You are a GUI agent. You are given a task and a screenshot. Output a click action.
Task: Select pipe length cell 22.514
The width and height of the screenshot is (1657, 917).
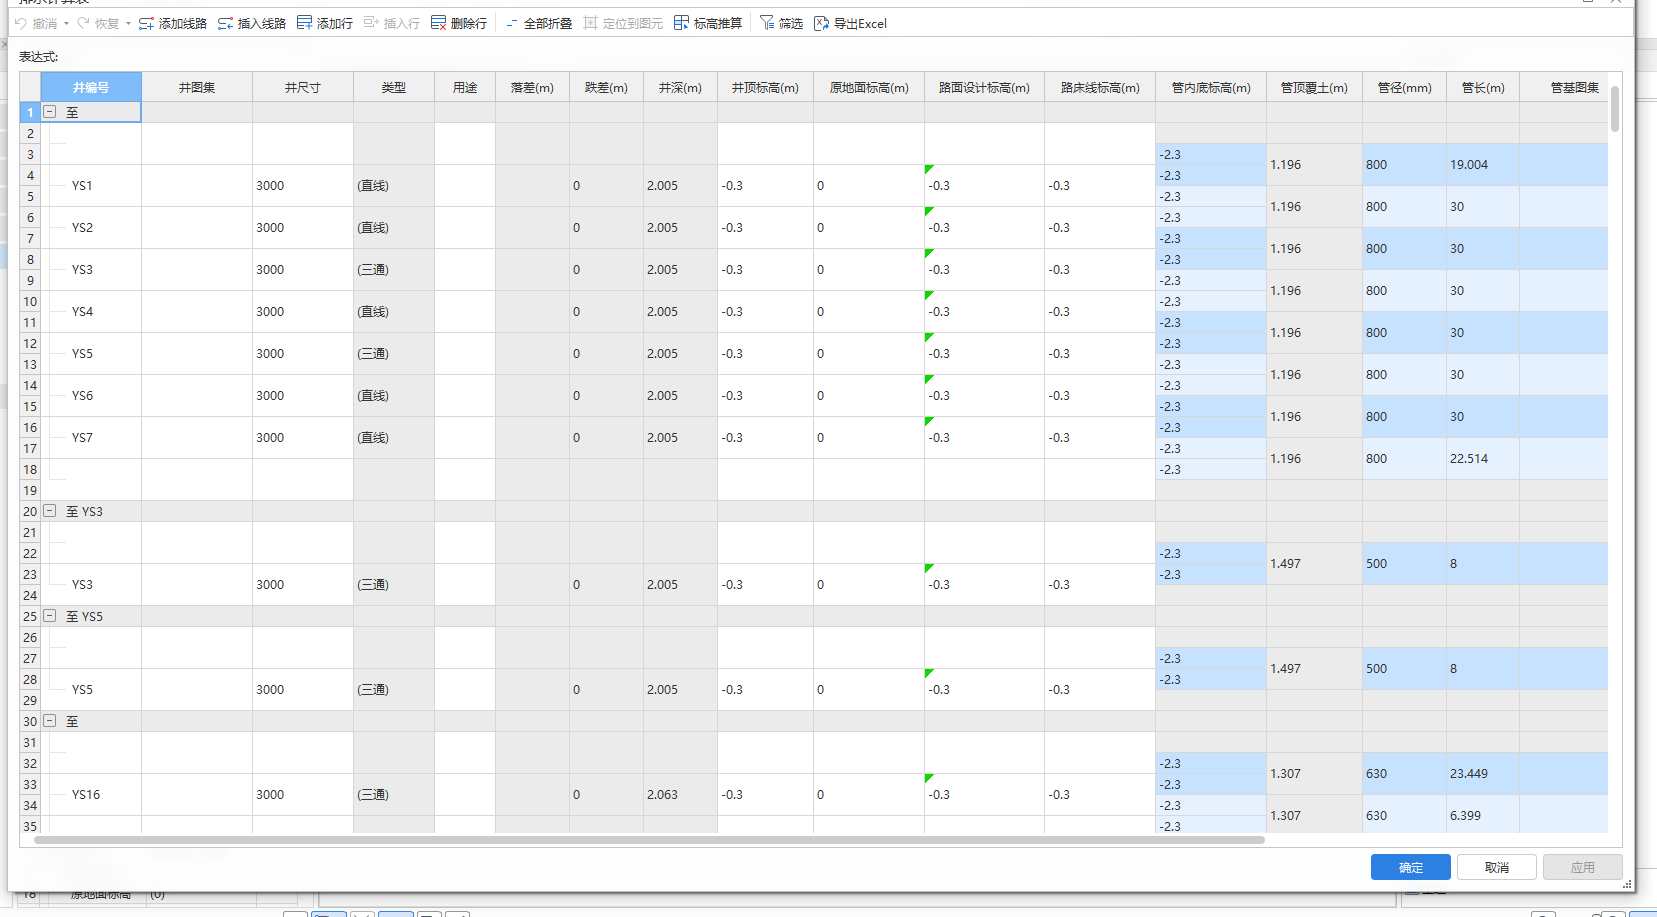1483,459
